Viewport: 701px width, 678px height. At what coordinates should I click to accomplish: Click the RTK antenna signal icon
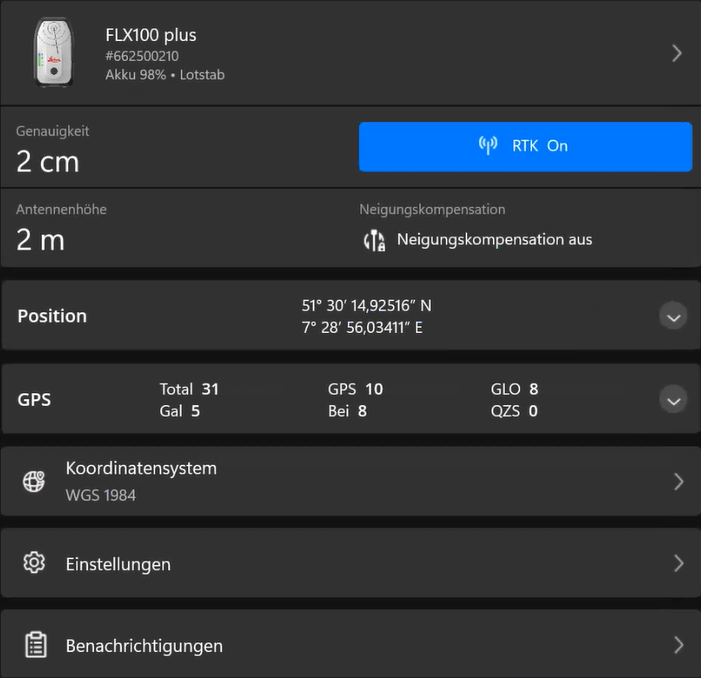pyautogui.click(x=488, y=146)
